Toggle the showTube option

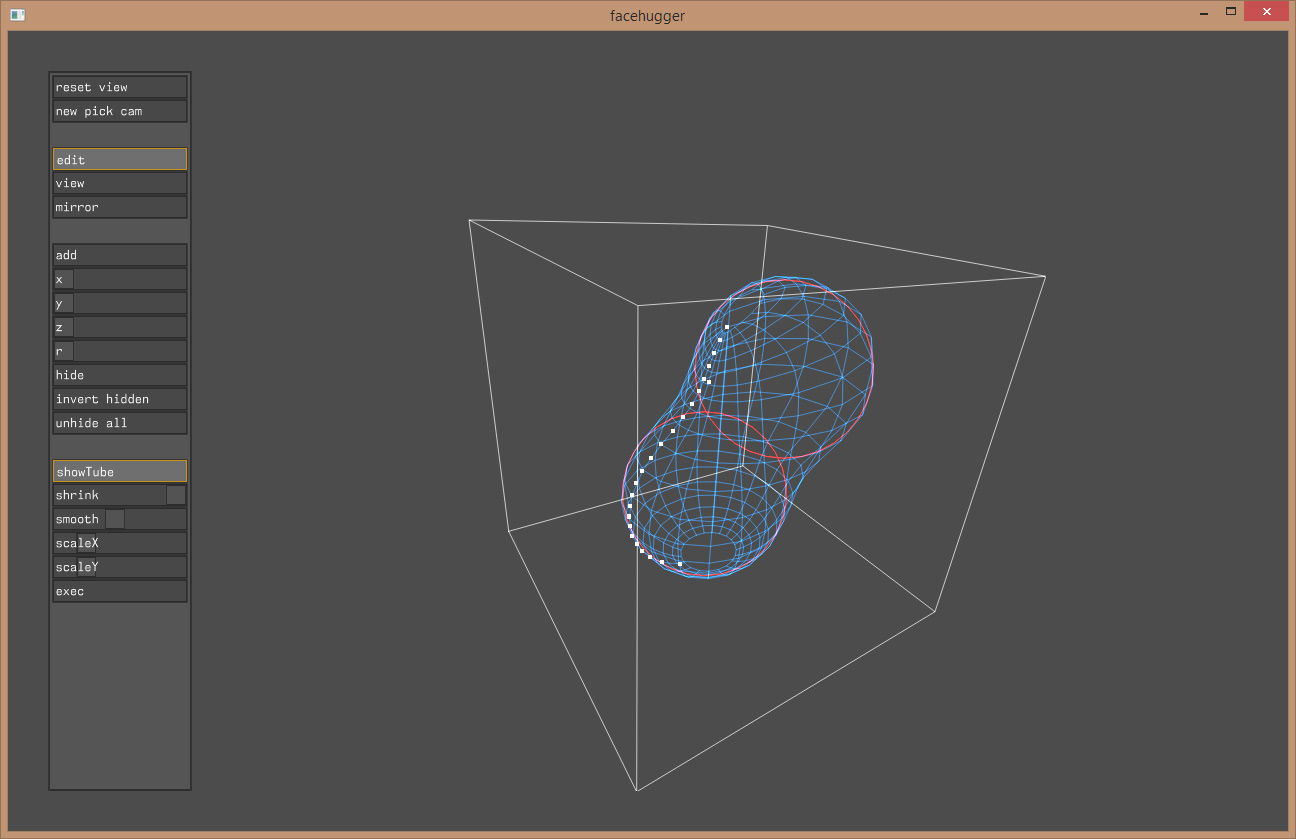tap(119, 471)
